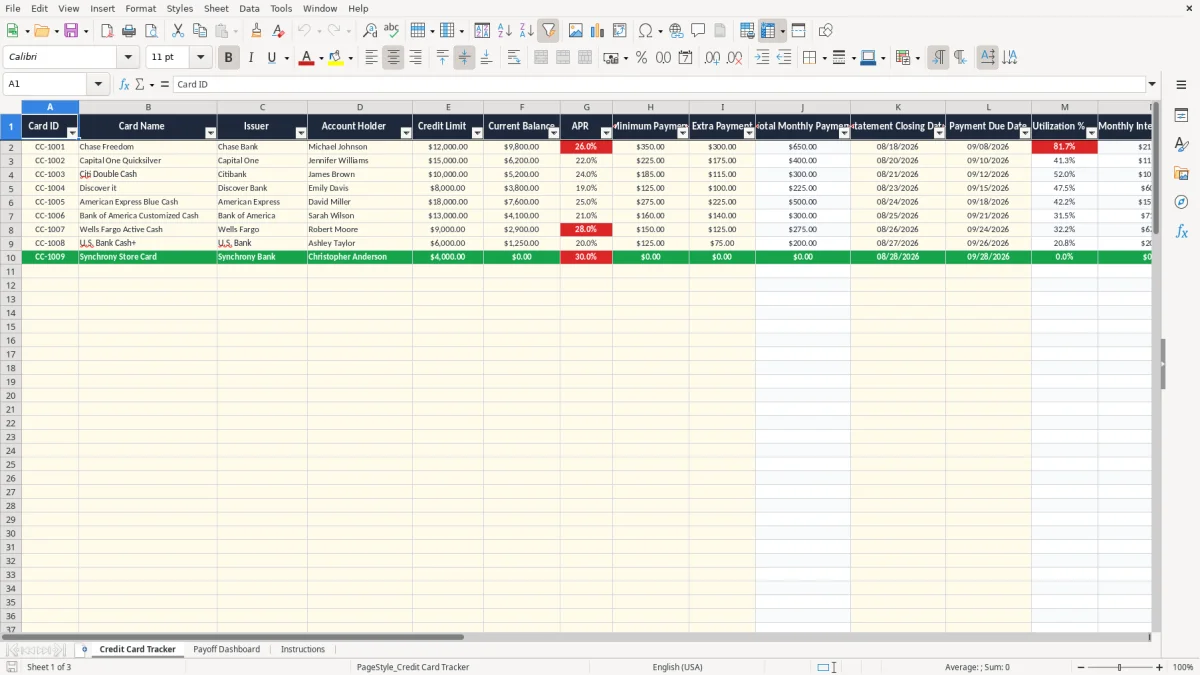Switch to Instructions sheet tab
This screenshot has width=1200, height=675.
tap(302, 649)
